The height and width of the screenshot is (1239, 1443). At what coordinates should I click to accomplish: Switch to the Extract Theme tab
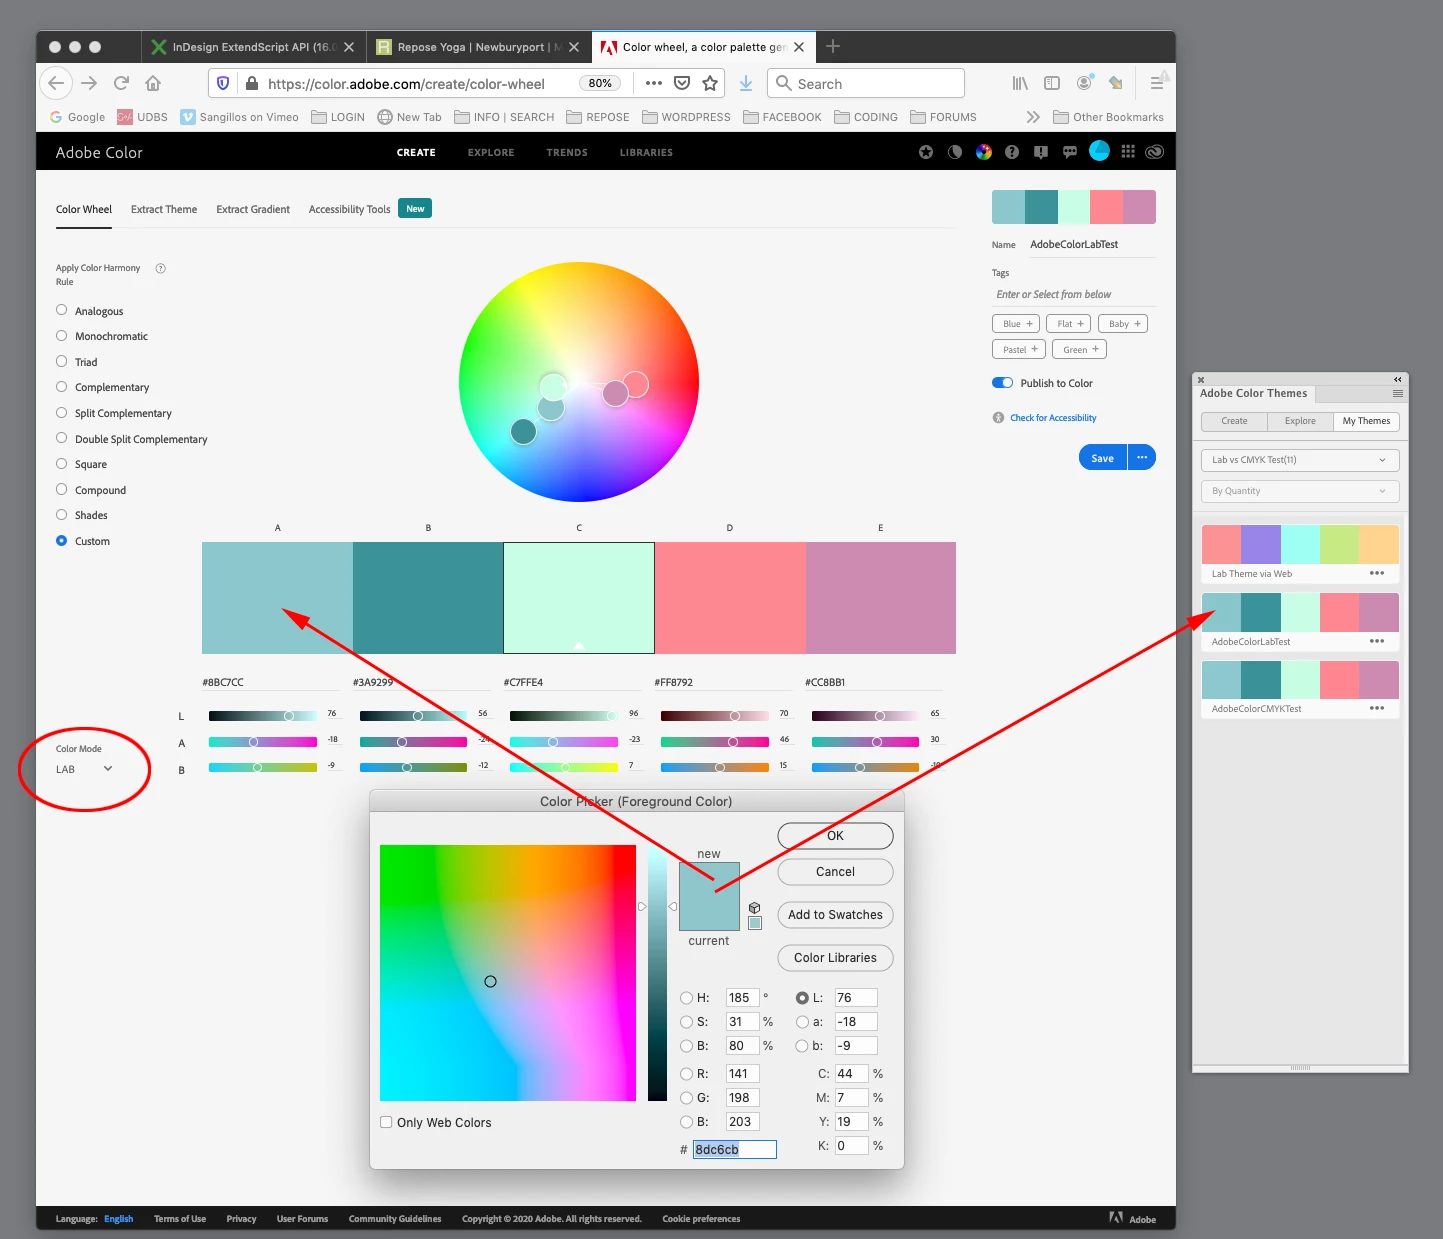pyautogui.click(x=164, y=209)
